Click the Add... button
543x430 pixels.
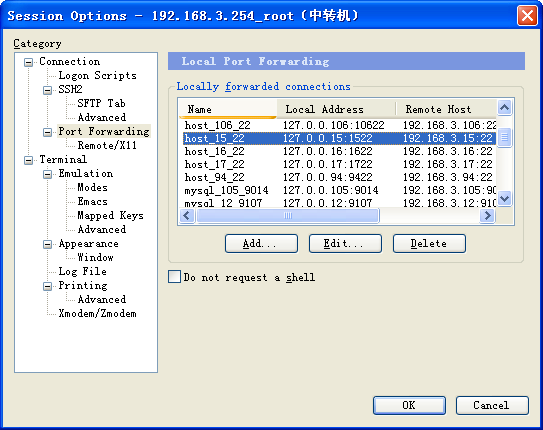(x=261, y=243)
